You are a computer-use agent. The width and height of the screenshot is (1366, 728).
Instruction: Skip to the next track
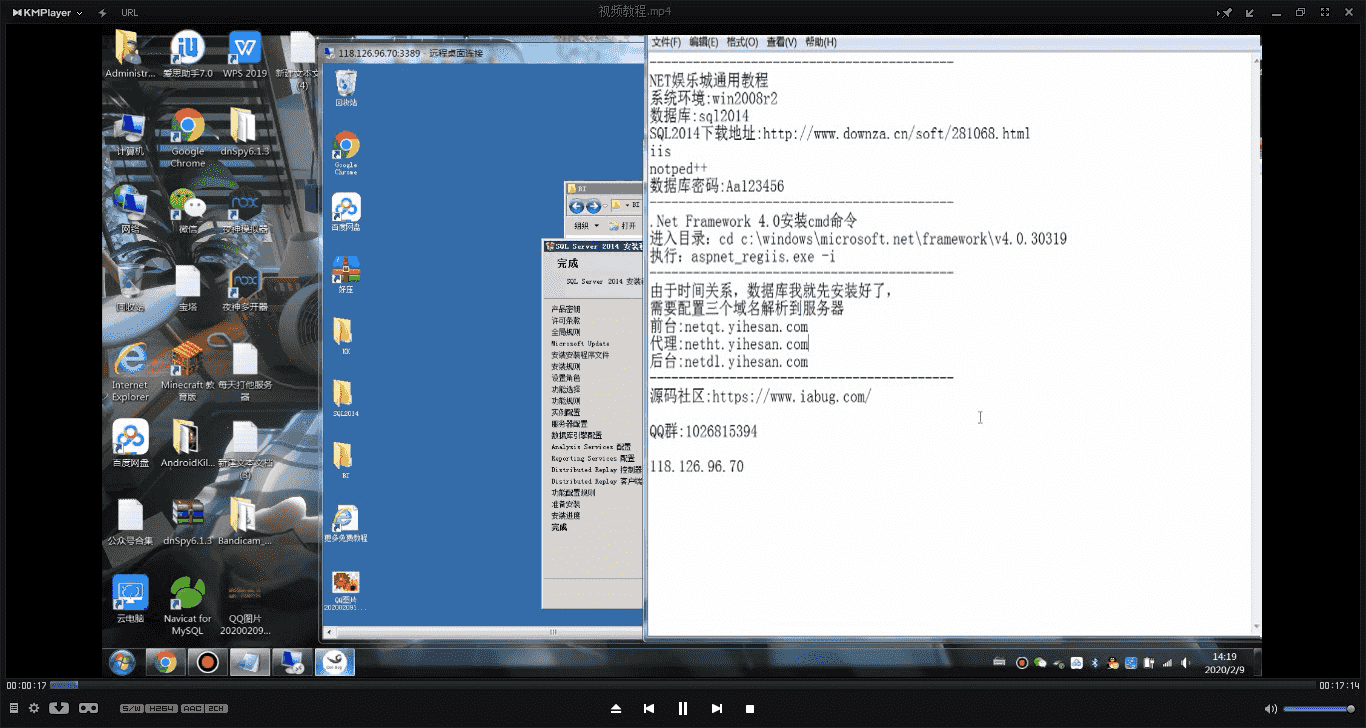716,708
